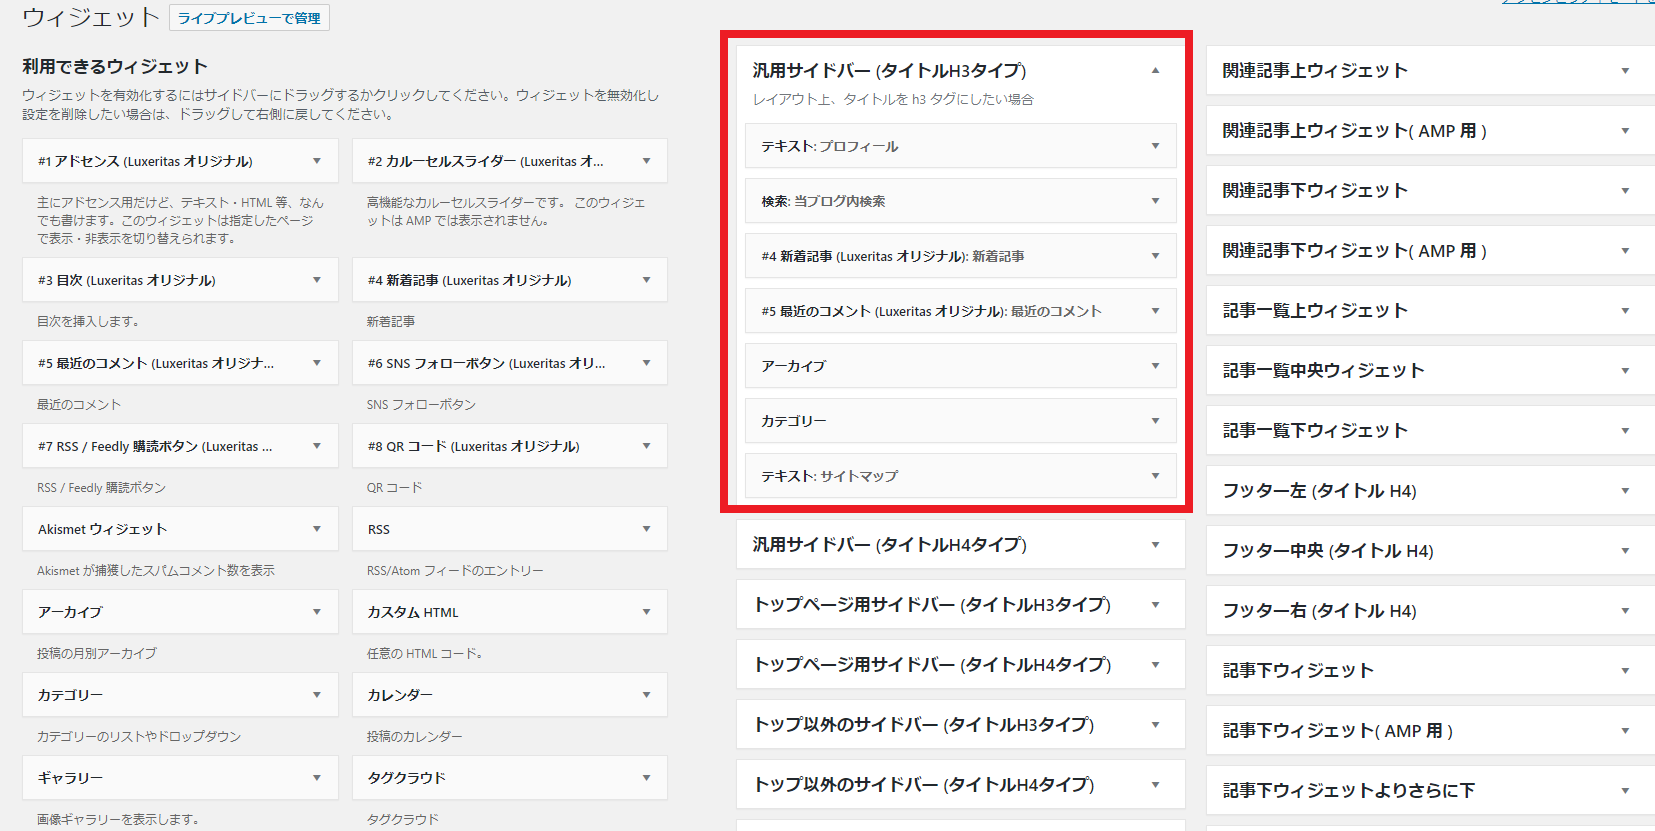Click the カレンダー widget arrow icon
1655x831 pixels.
(647, 695)
